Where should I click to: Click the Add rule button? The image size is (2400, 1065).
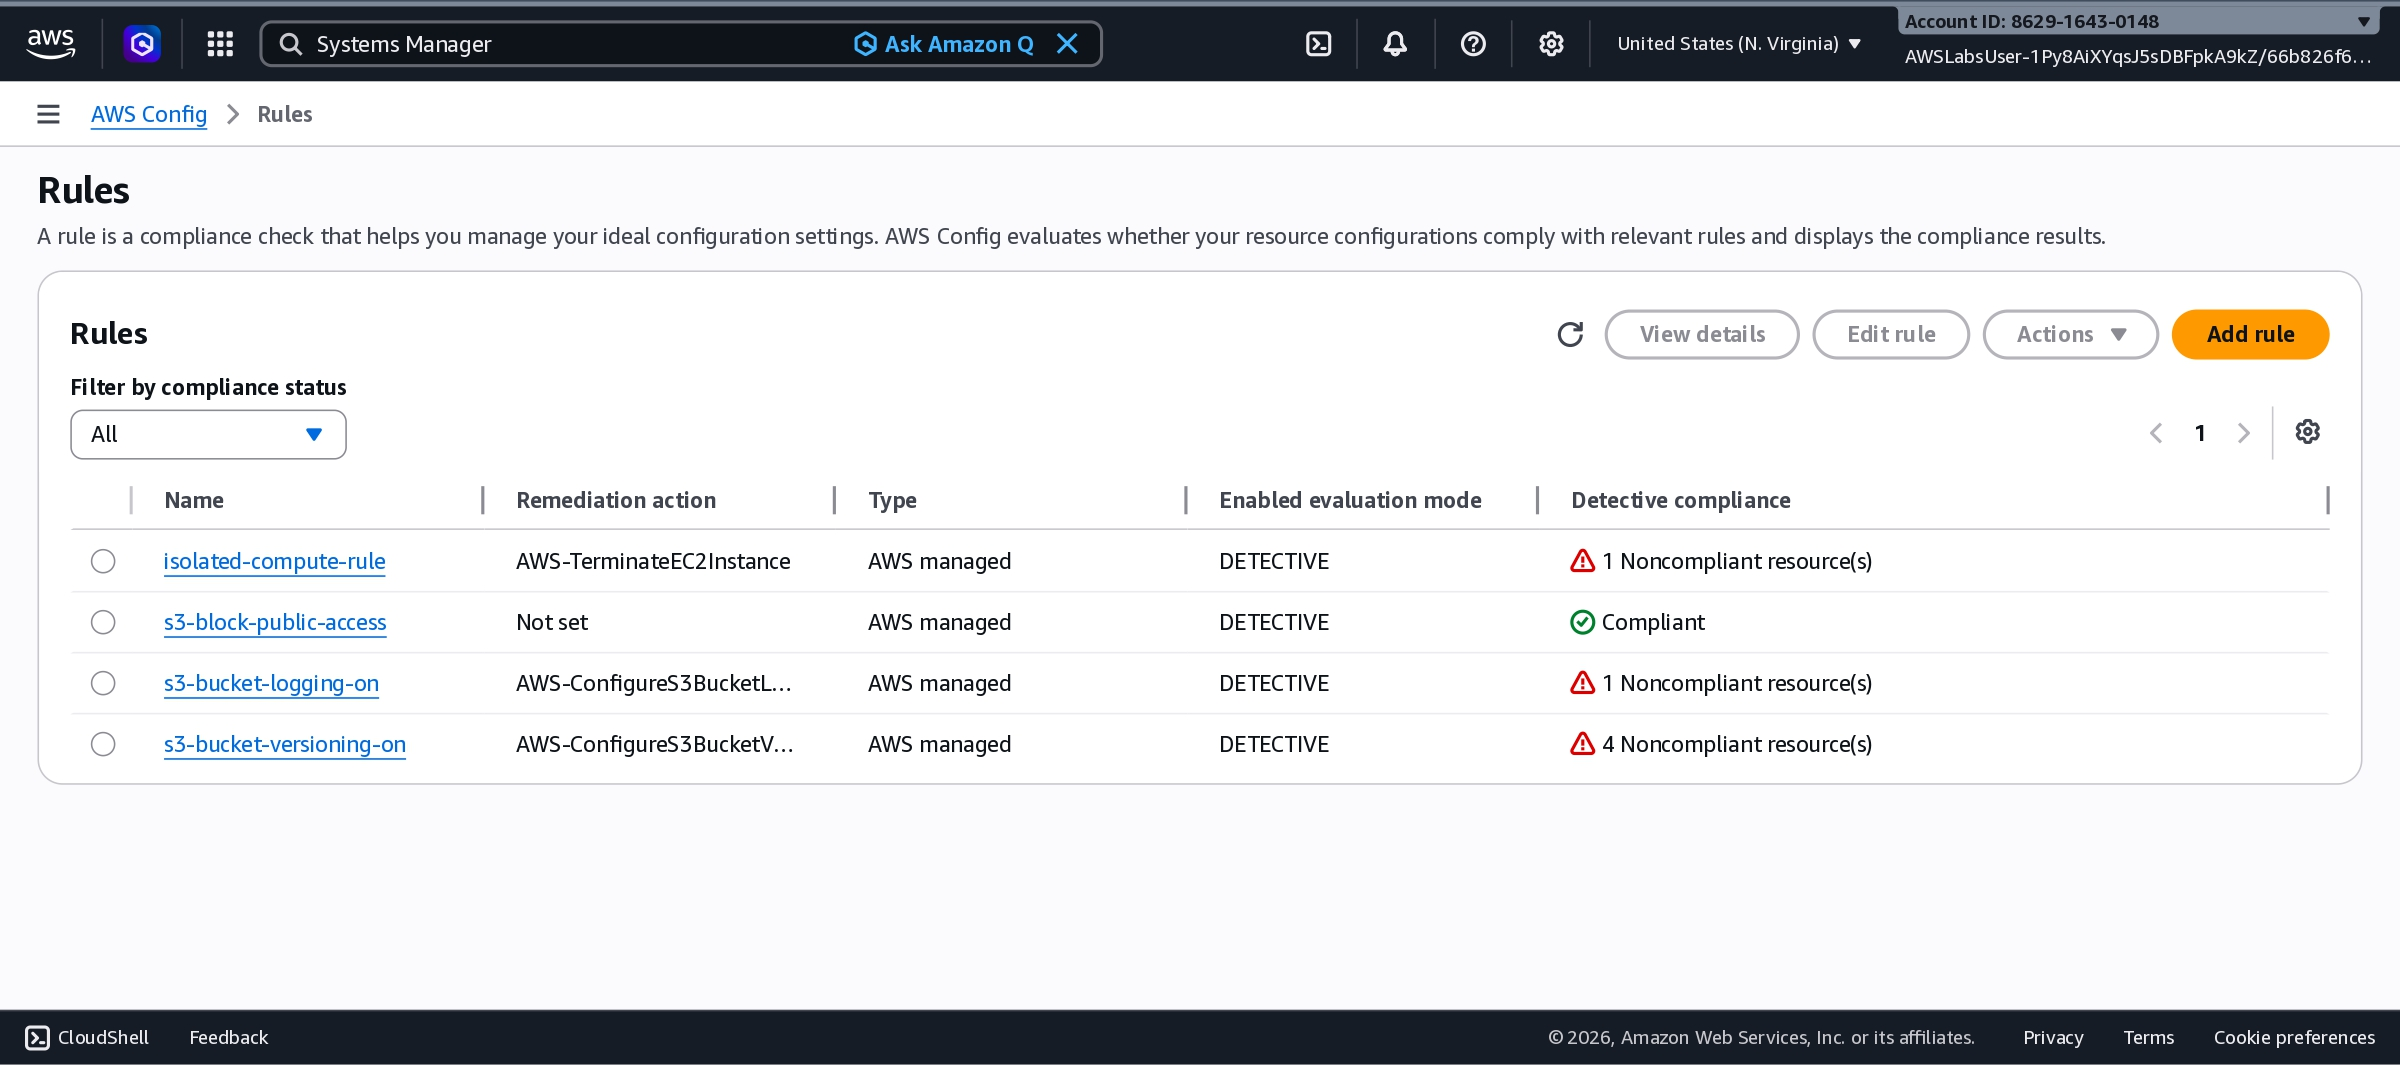[x=2250, y=334]
